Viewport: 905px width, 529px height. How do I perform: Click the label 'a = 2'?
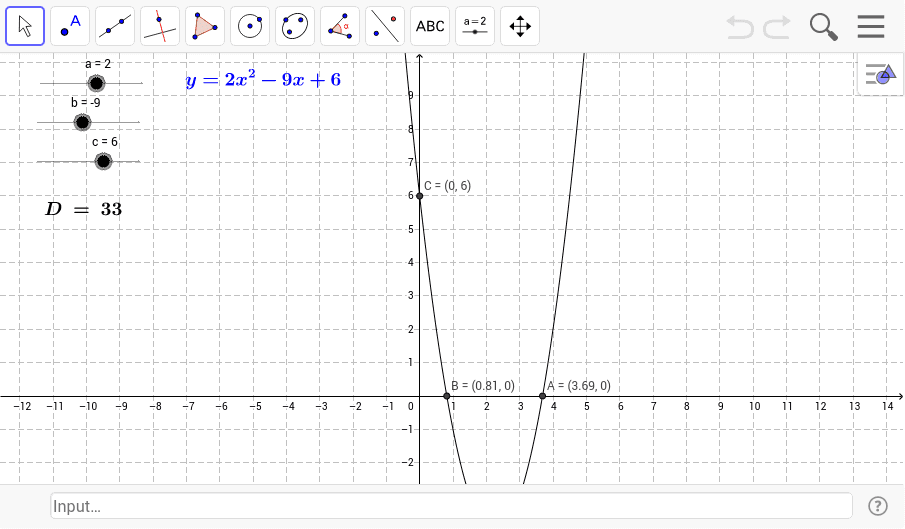click(x=98, y=64)
